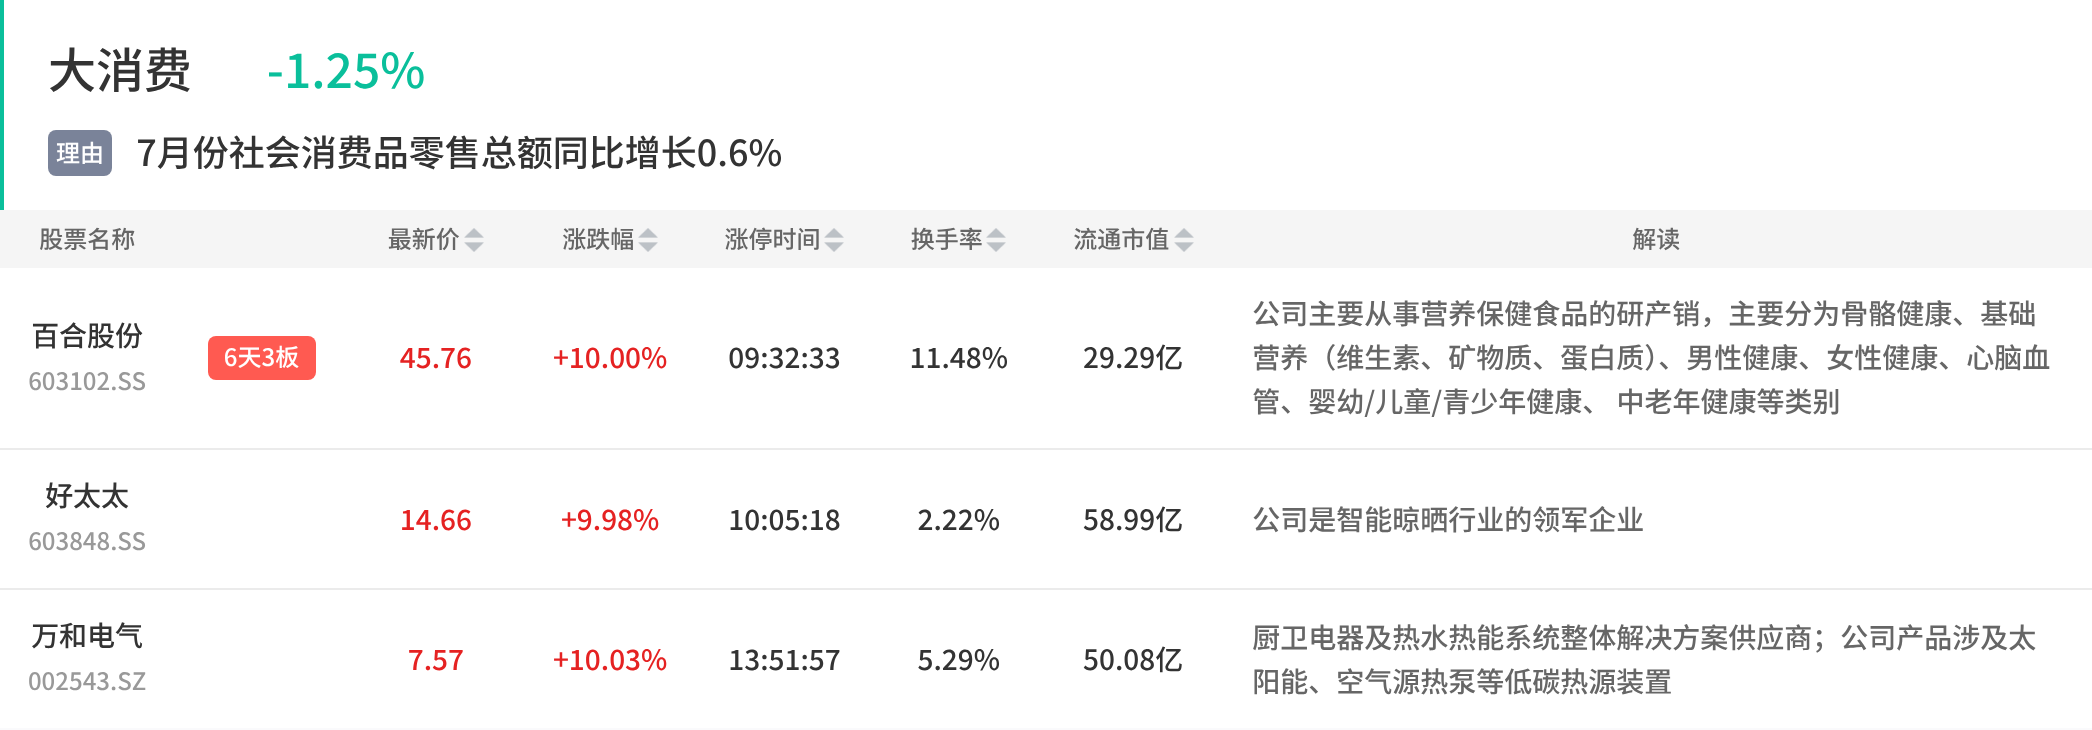
Task: Toggle sorting on the 涨停时间 column arrows
Action: coord(834,240)
